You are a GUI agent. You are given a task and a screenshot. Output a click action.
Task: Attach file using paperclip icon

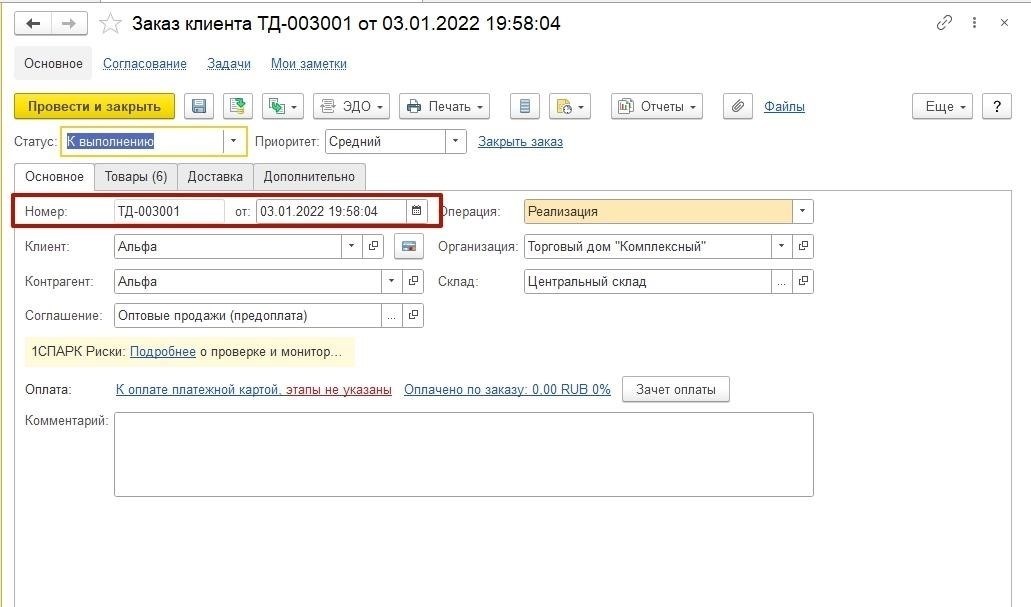(x=738, y=107)
